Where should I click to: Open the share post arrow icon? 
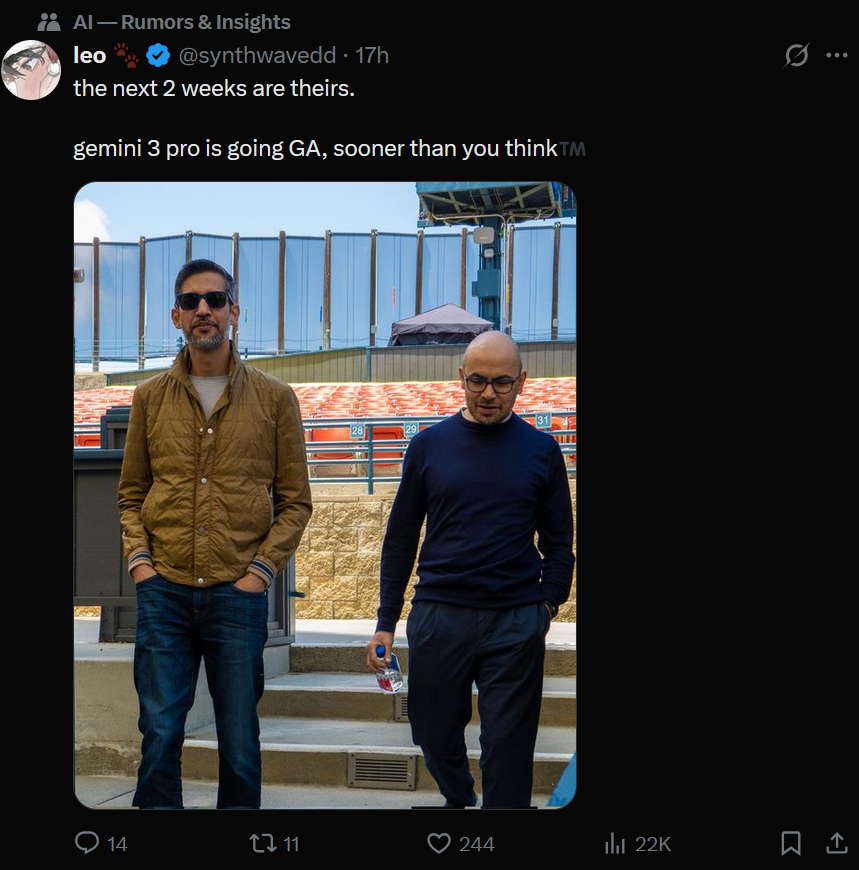[x=836, y=844]
